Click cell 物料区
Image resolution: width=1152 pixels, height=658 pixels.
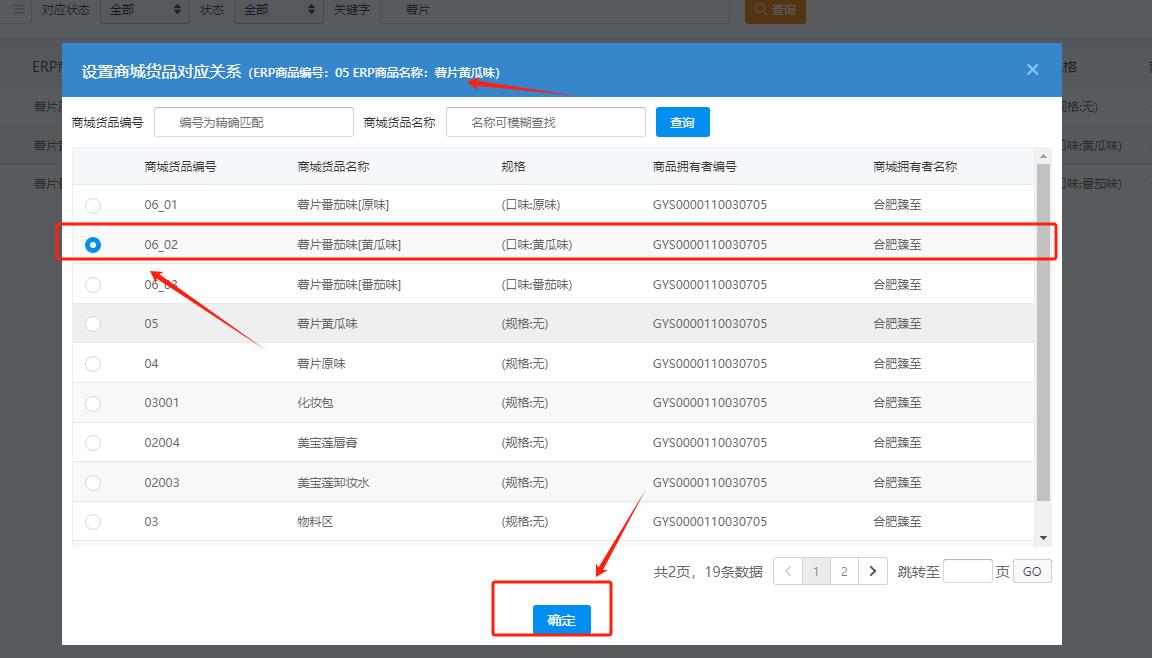tap(315, 521)
